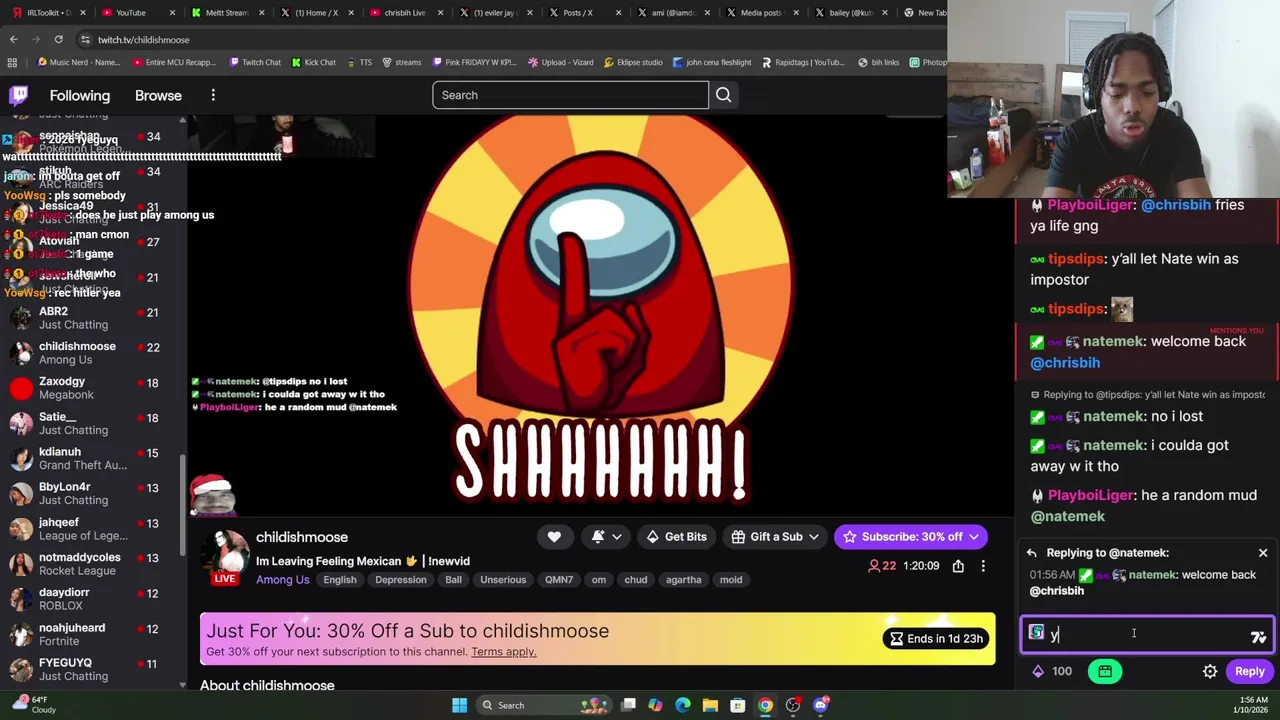Open the 7TV emote picker icon
Image resolution: width=1280 pixels, height=720 pixels.
(1258, 636)
